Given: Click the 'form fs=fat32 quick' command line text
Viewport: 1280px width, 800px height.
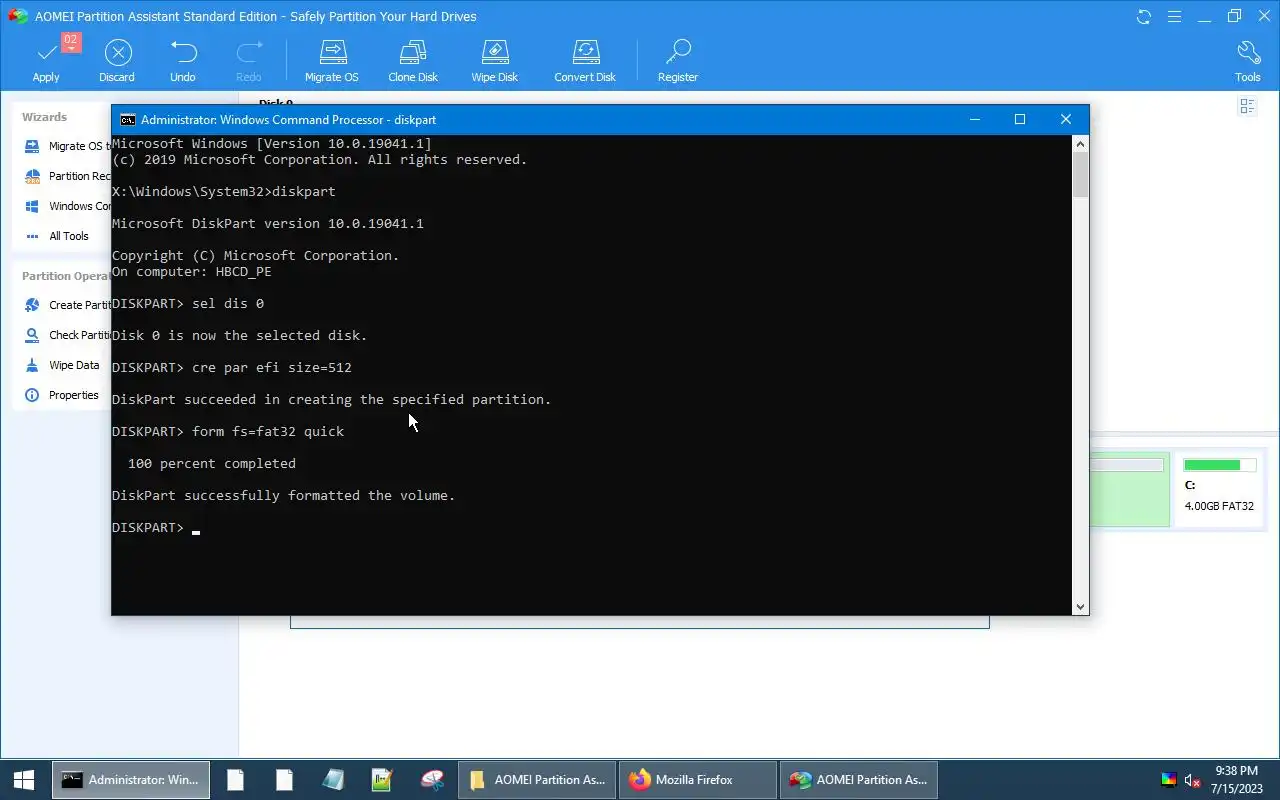Looking at the screenshot, I should [x=268, y=431].
